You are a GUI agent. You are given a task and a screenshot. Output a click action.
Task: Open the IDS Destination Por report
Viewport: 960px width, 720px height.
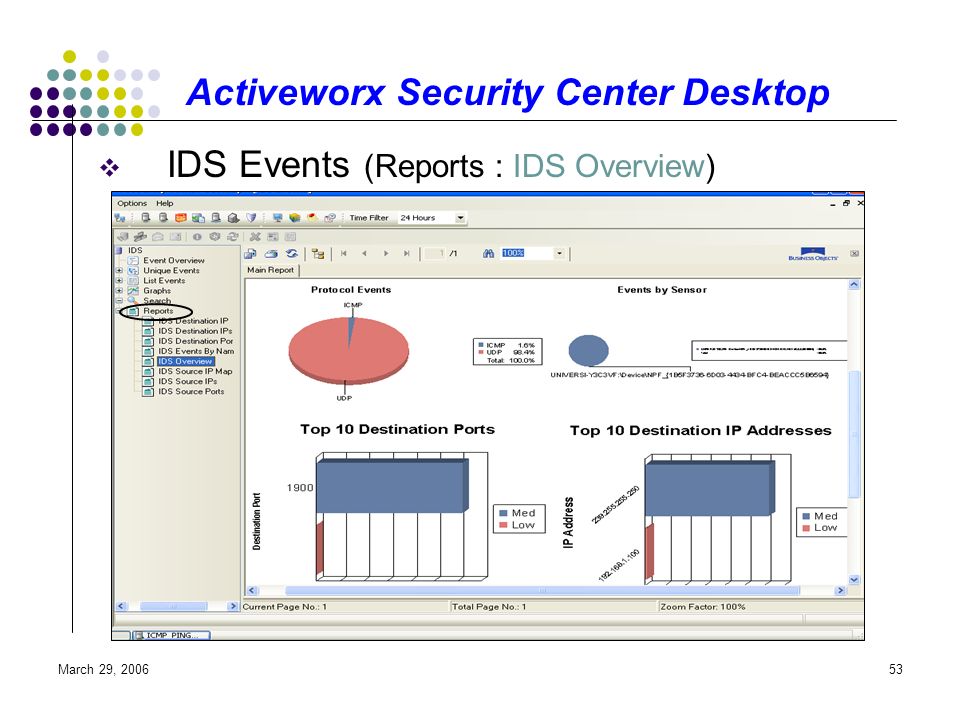[x=195, y=341]
